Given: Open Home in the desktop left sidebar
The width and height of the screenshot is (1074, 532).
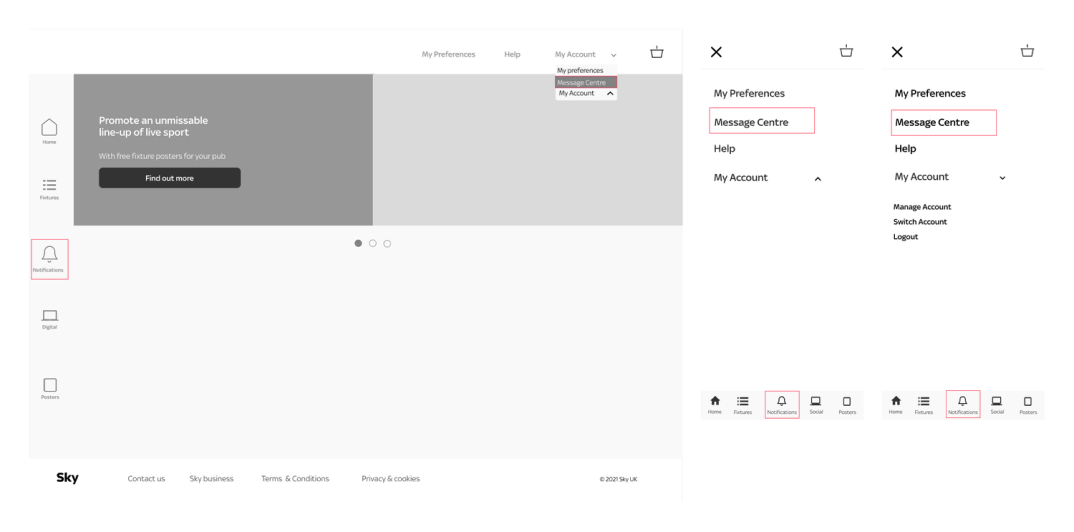Looking at the screenshot, I should (49, 131).
